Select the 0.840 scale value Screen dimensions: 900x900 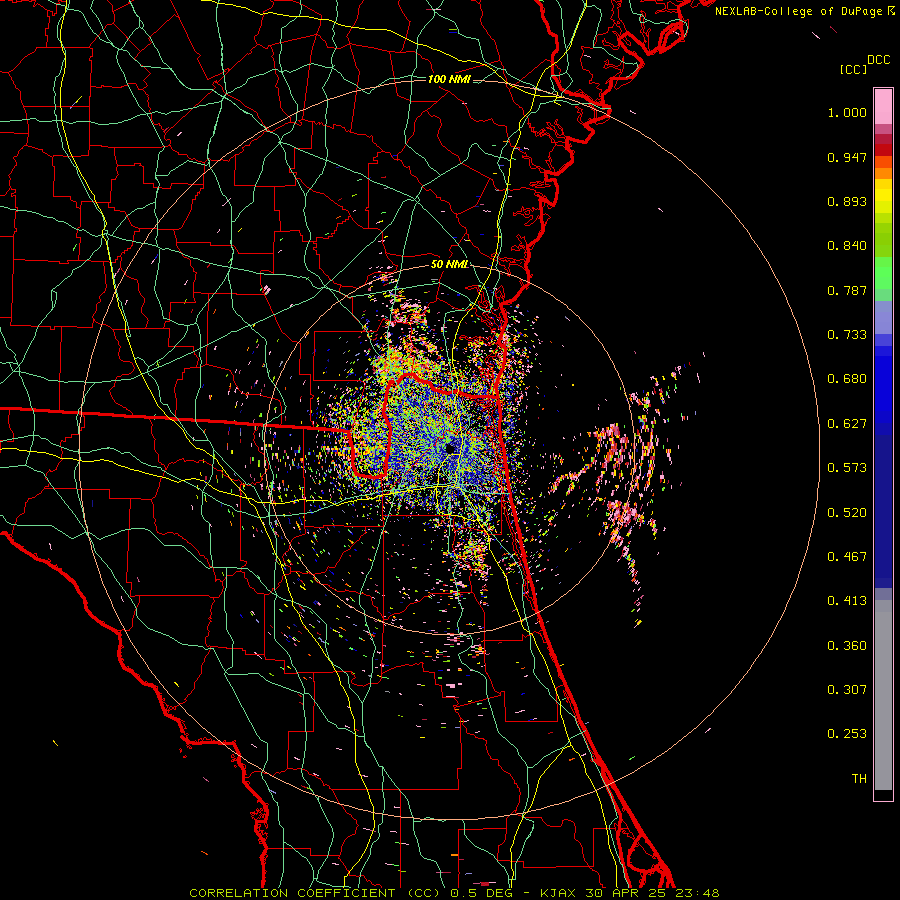(847, 246)
